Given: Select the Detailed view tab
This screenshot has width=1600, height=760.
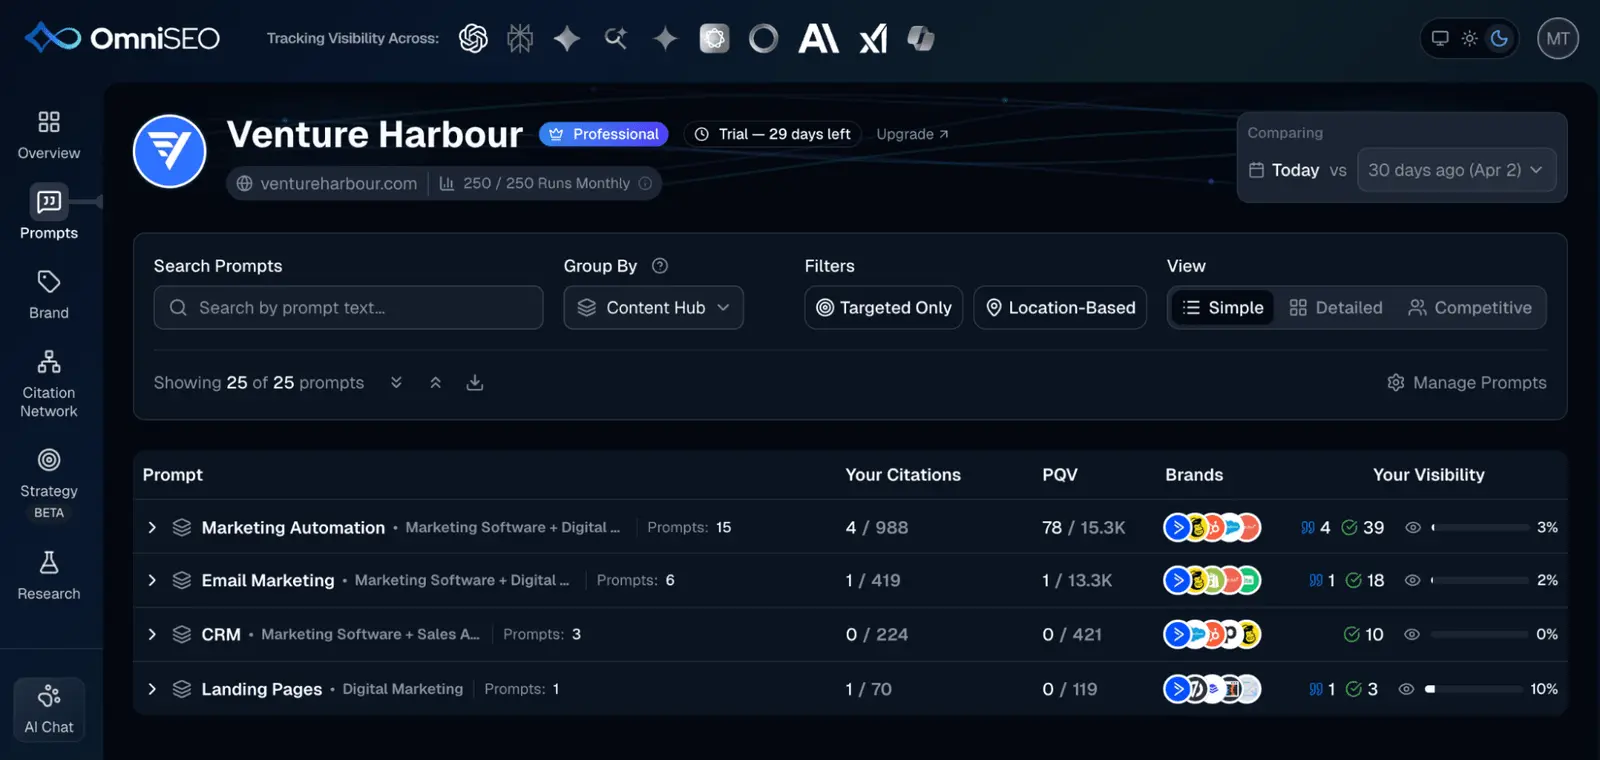Looking at the screenshot, I should pyautogui.click(x=1336, y=308).
